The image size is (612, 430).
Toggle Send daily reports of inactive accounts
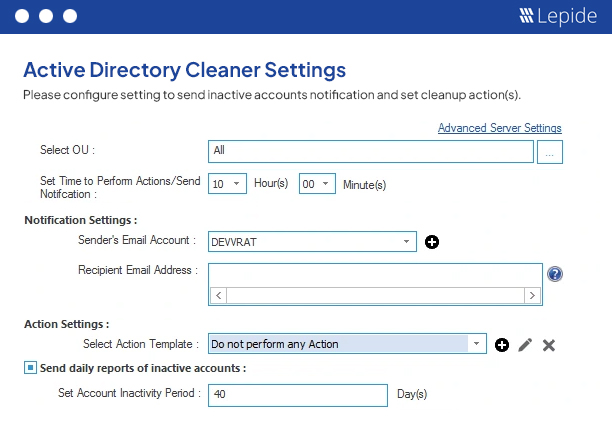[30, 368]
